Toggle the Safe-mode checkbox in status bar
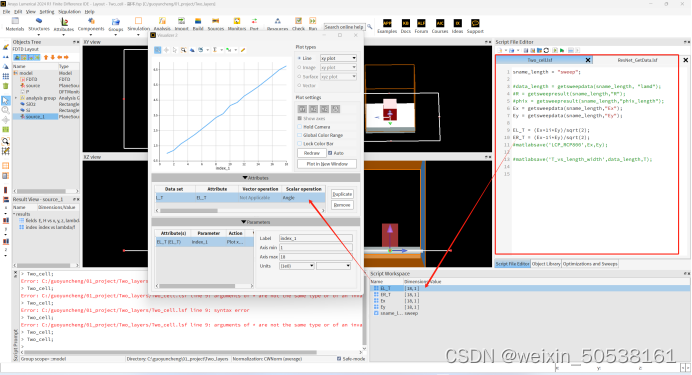Screen dimensions: 692x375 pos(339,359)
